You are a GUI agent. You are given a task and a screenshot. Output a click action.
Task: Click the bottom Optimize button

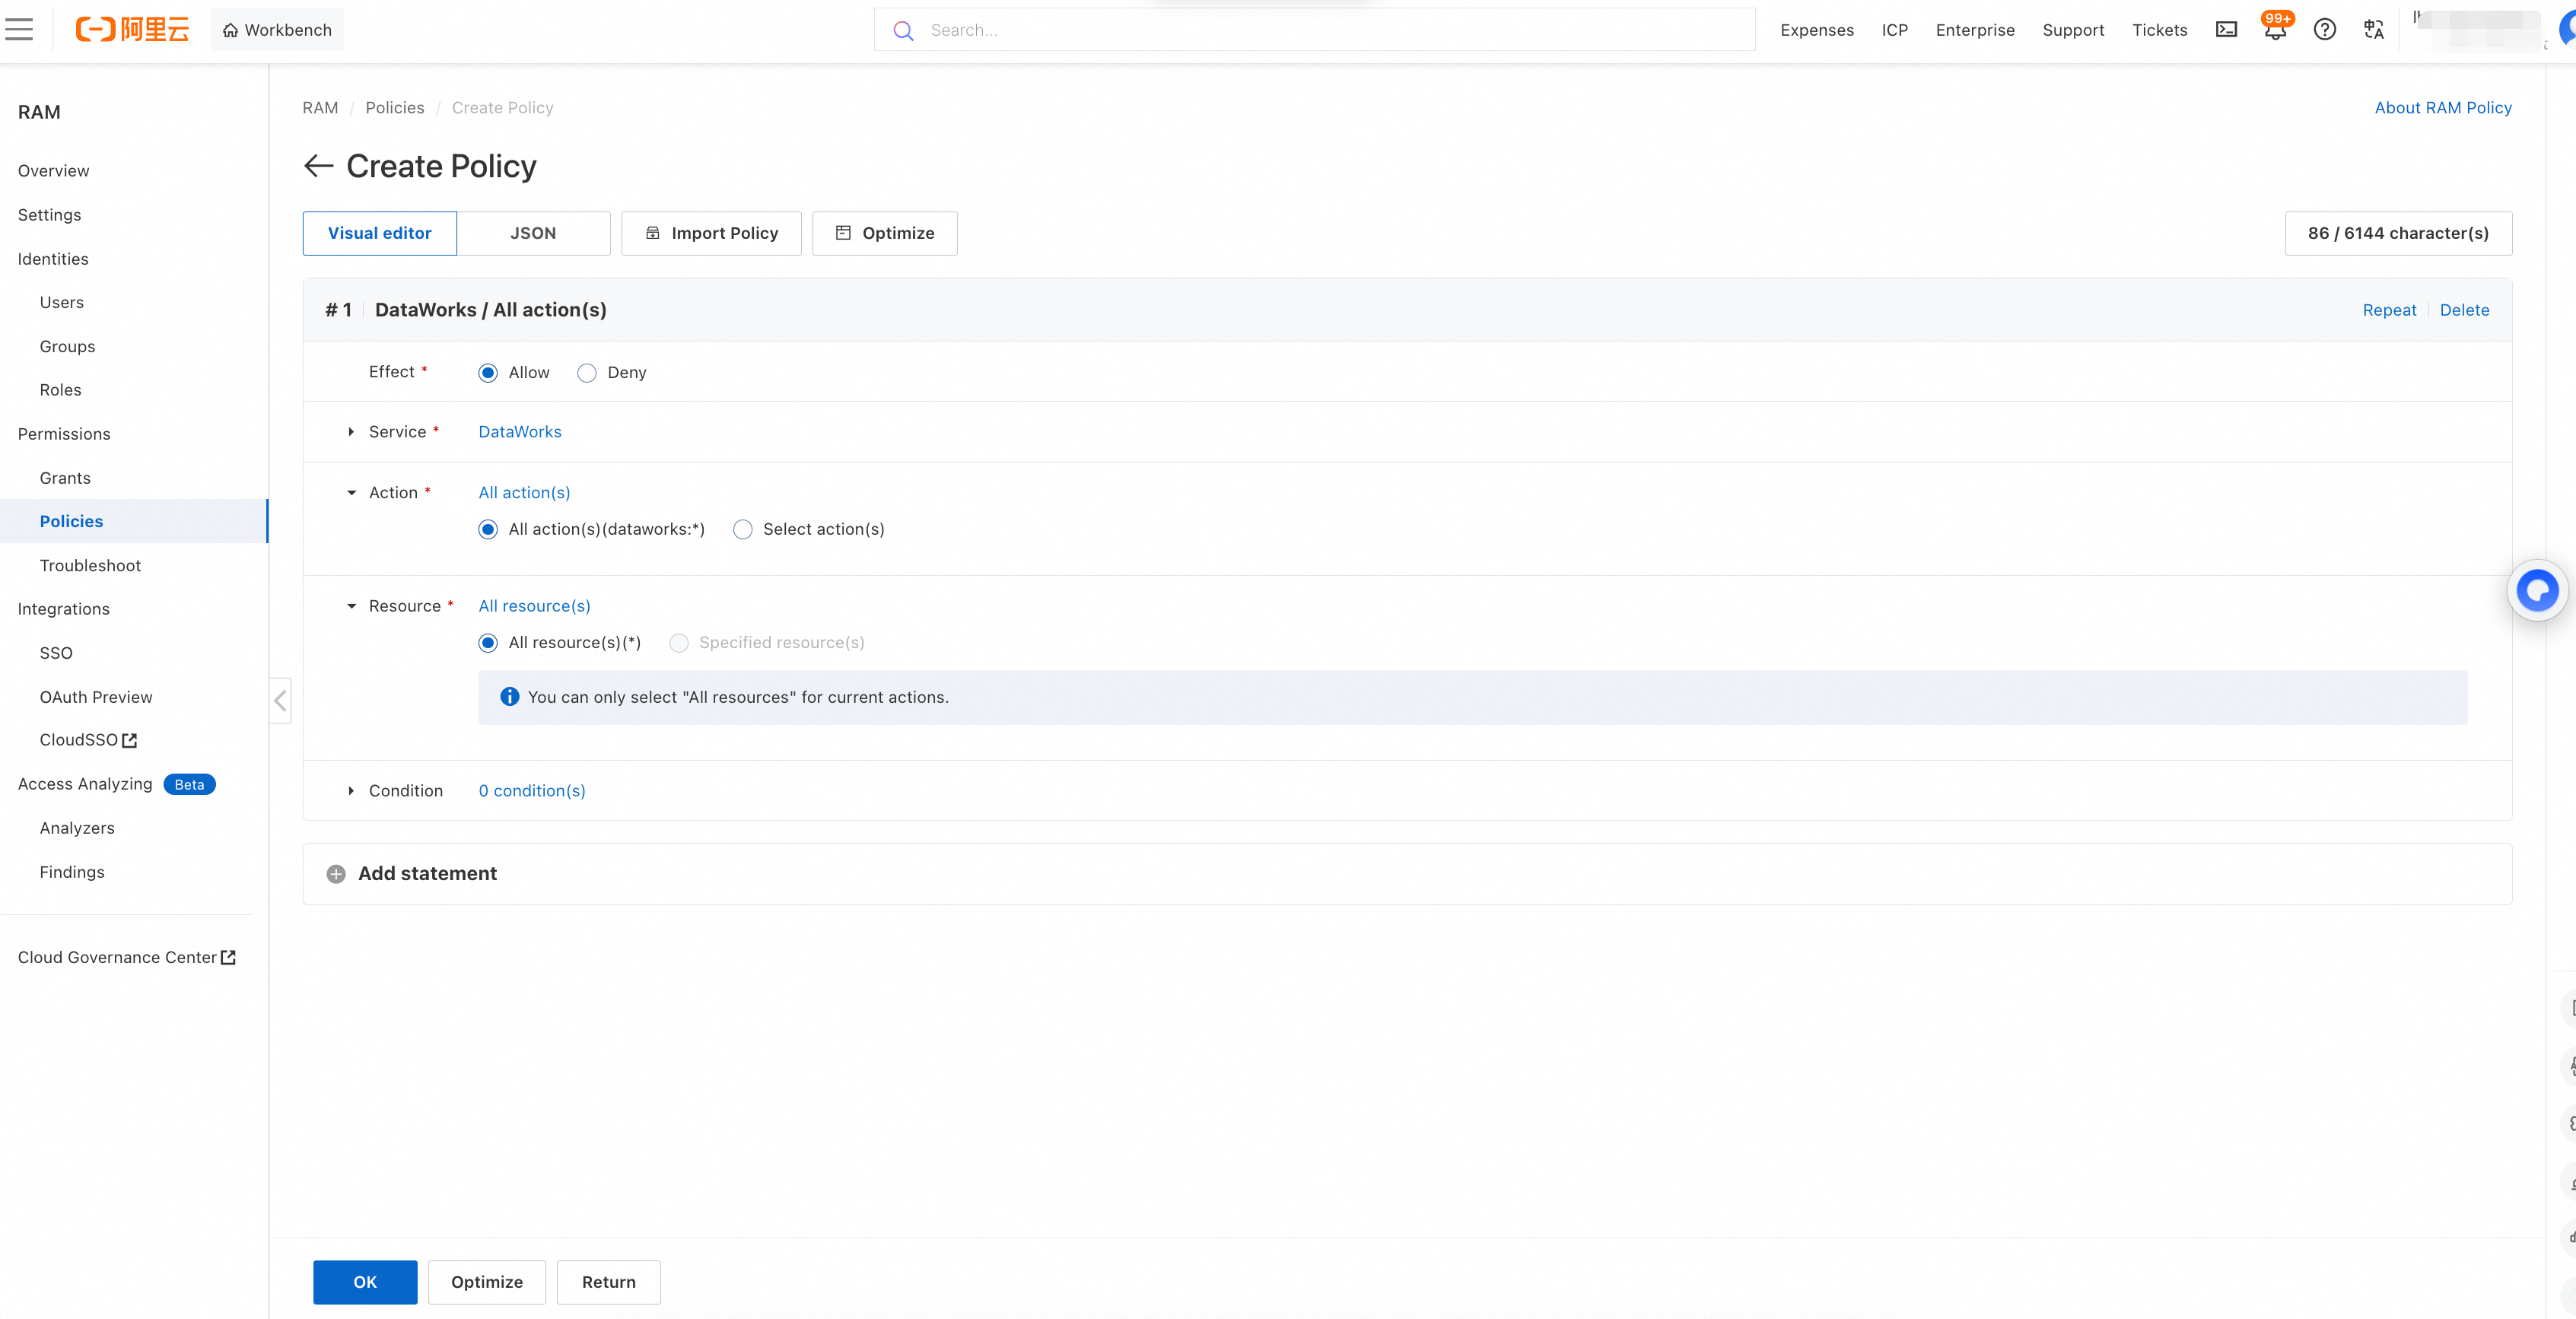[487, 1282]
